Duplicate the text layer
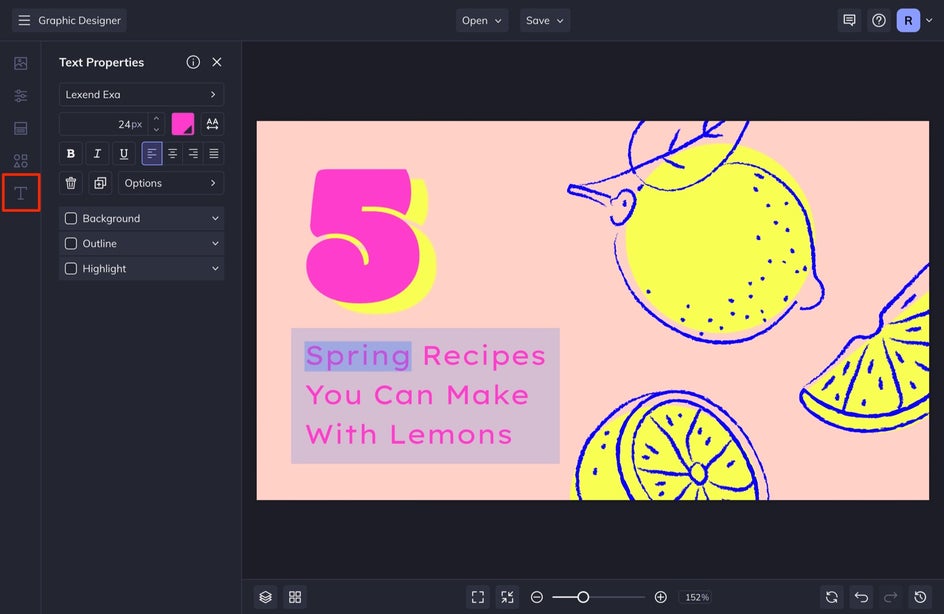The image size is (944, 614). [100, 183]
